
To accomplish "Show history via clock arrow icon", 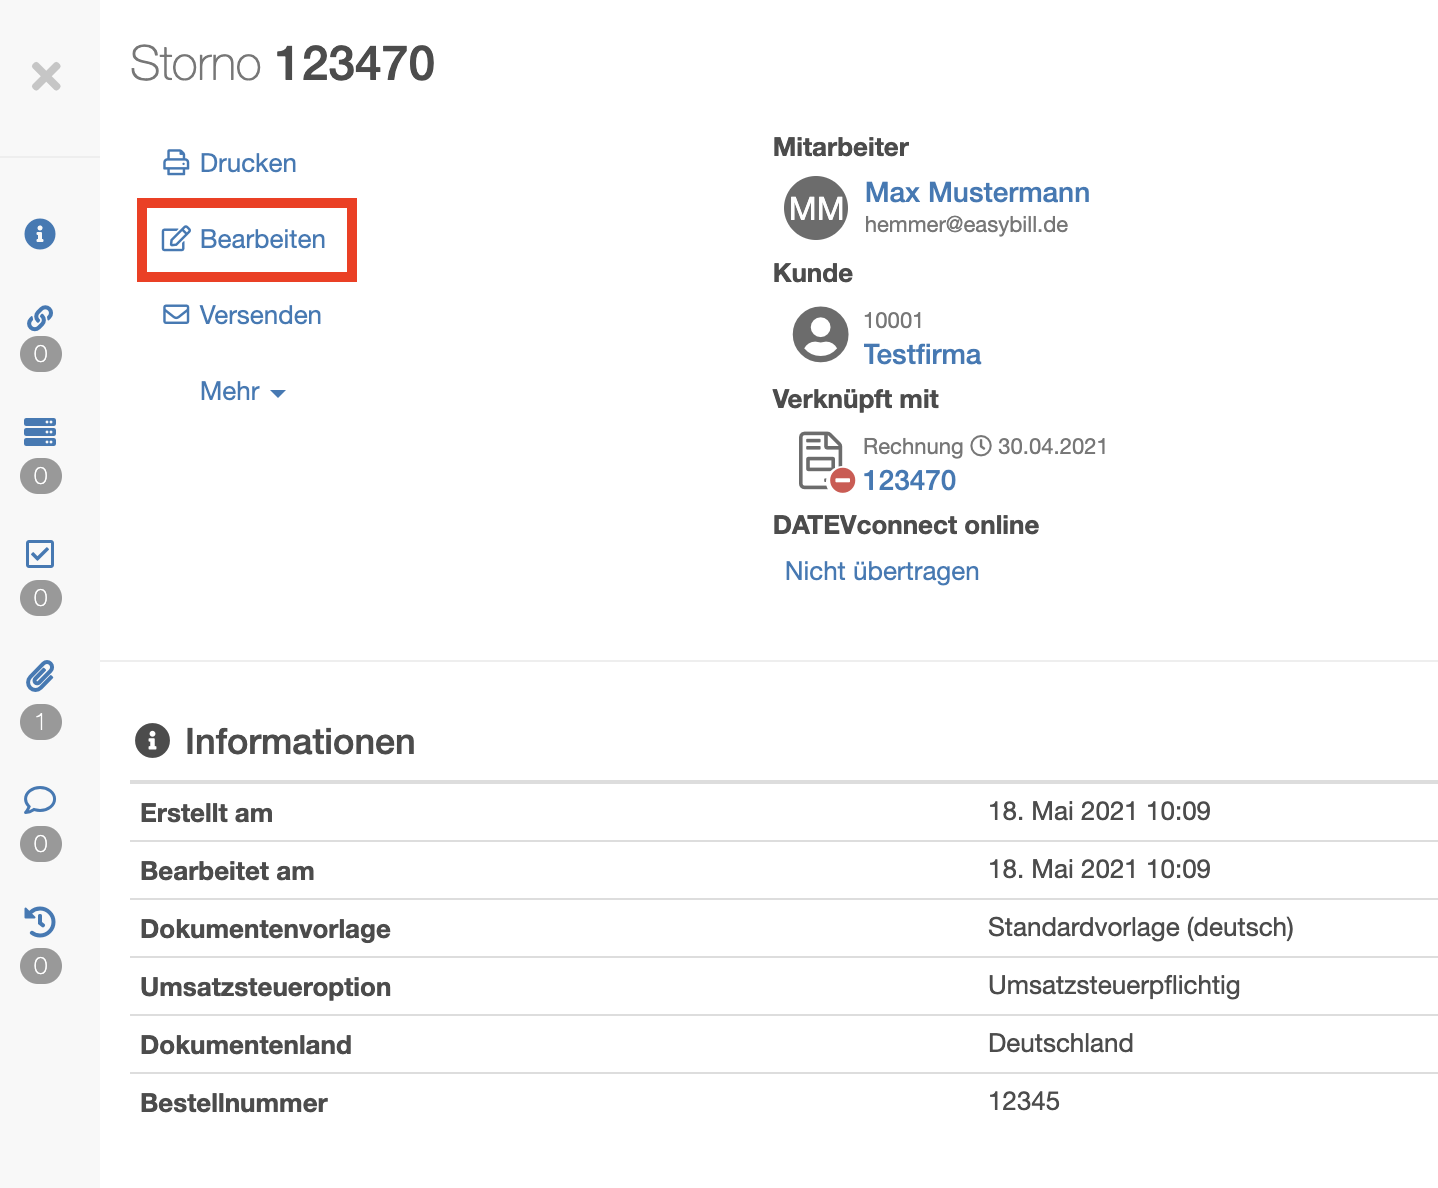I will click(x=40, y=921).
